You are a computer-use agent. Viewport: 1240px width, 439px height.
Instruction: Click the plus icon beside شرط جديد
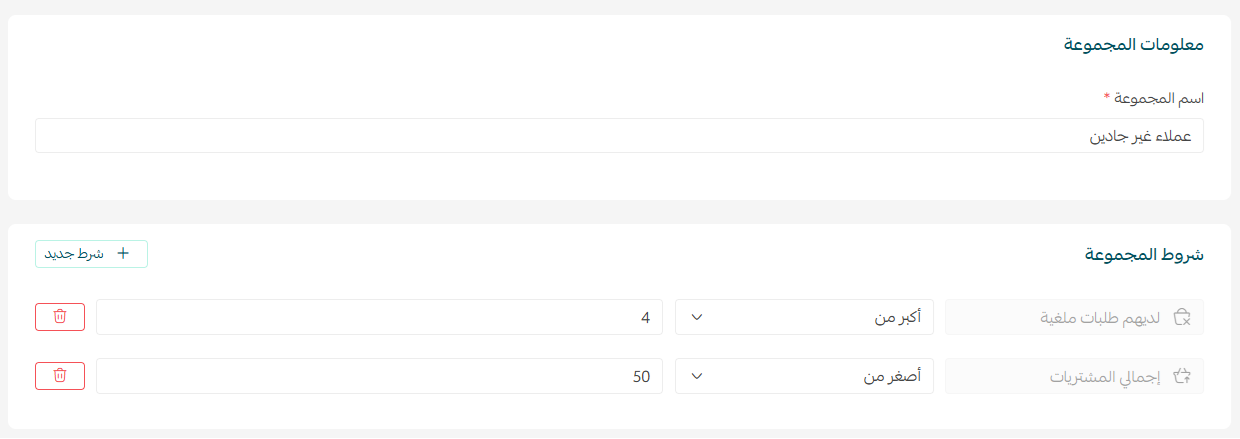click(x=123, y=254)
